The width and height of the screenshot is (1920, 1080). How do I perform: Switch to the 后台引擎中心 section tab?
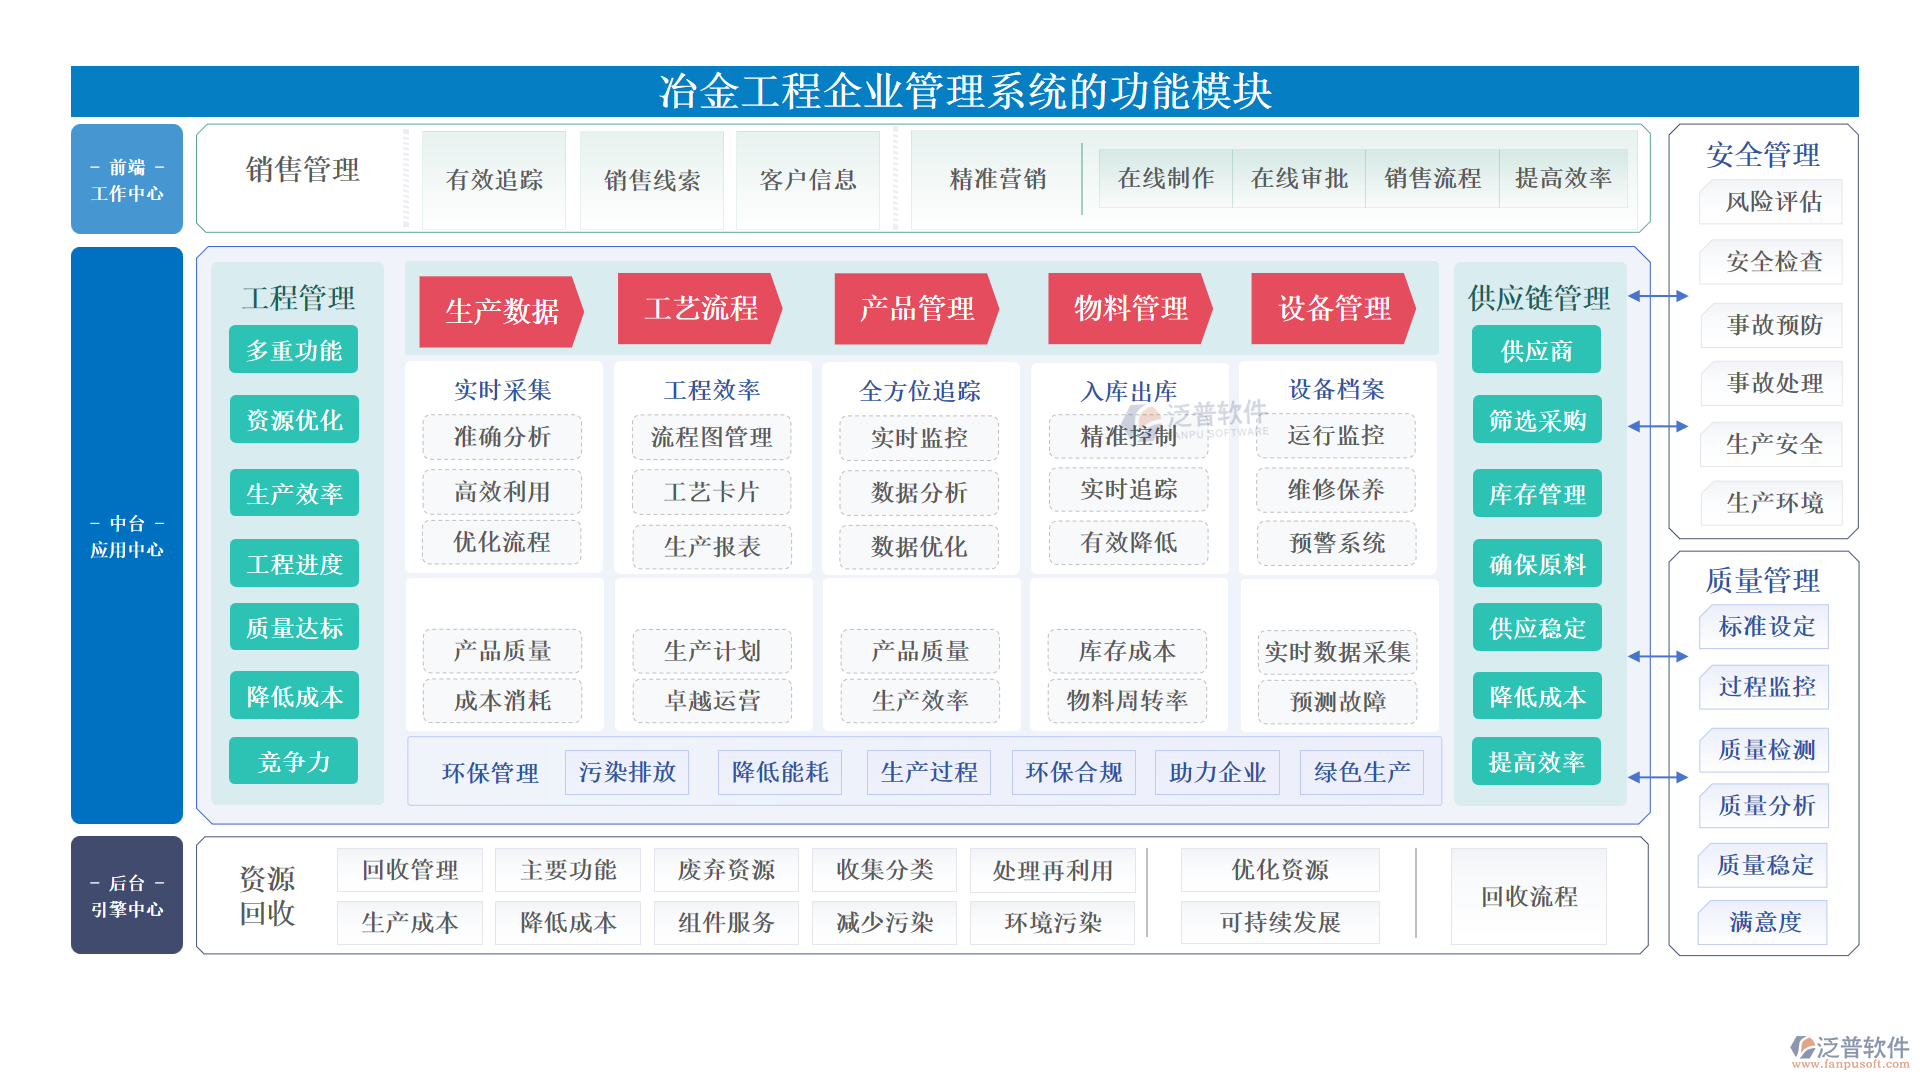[x=126, y=895]
